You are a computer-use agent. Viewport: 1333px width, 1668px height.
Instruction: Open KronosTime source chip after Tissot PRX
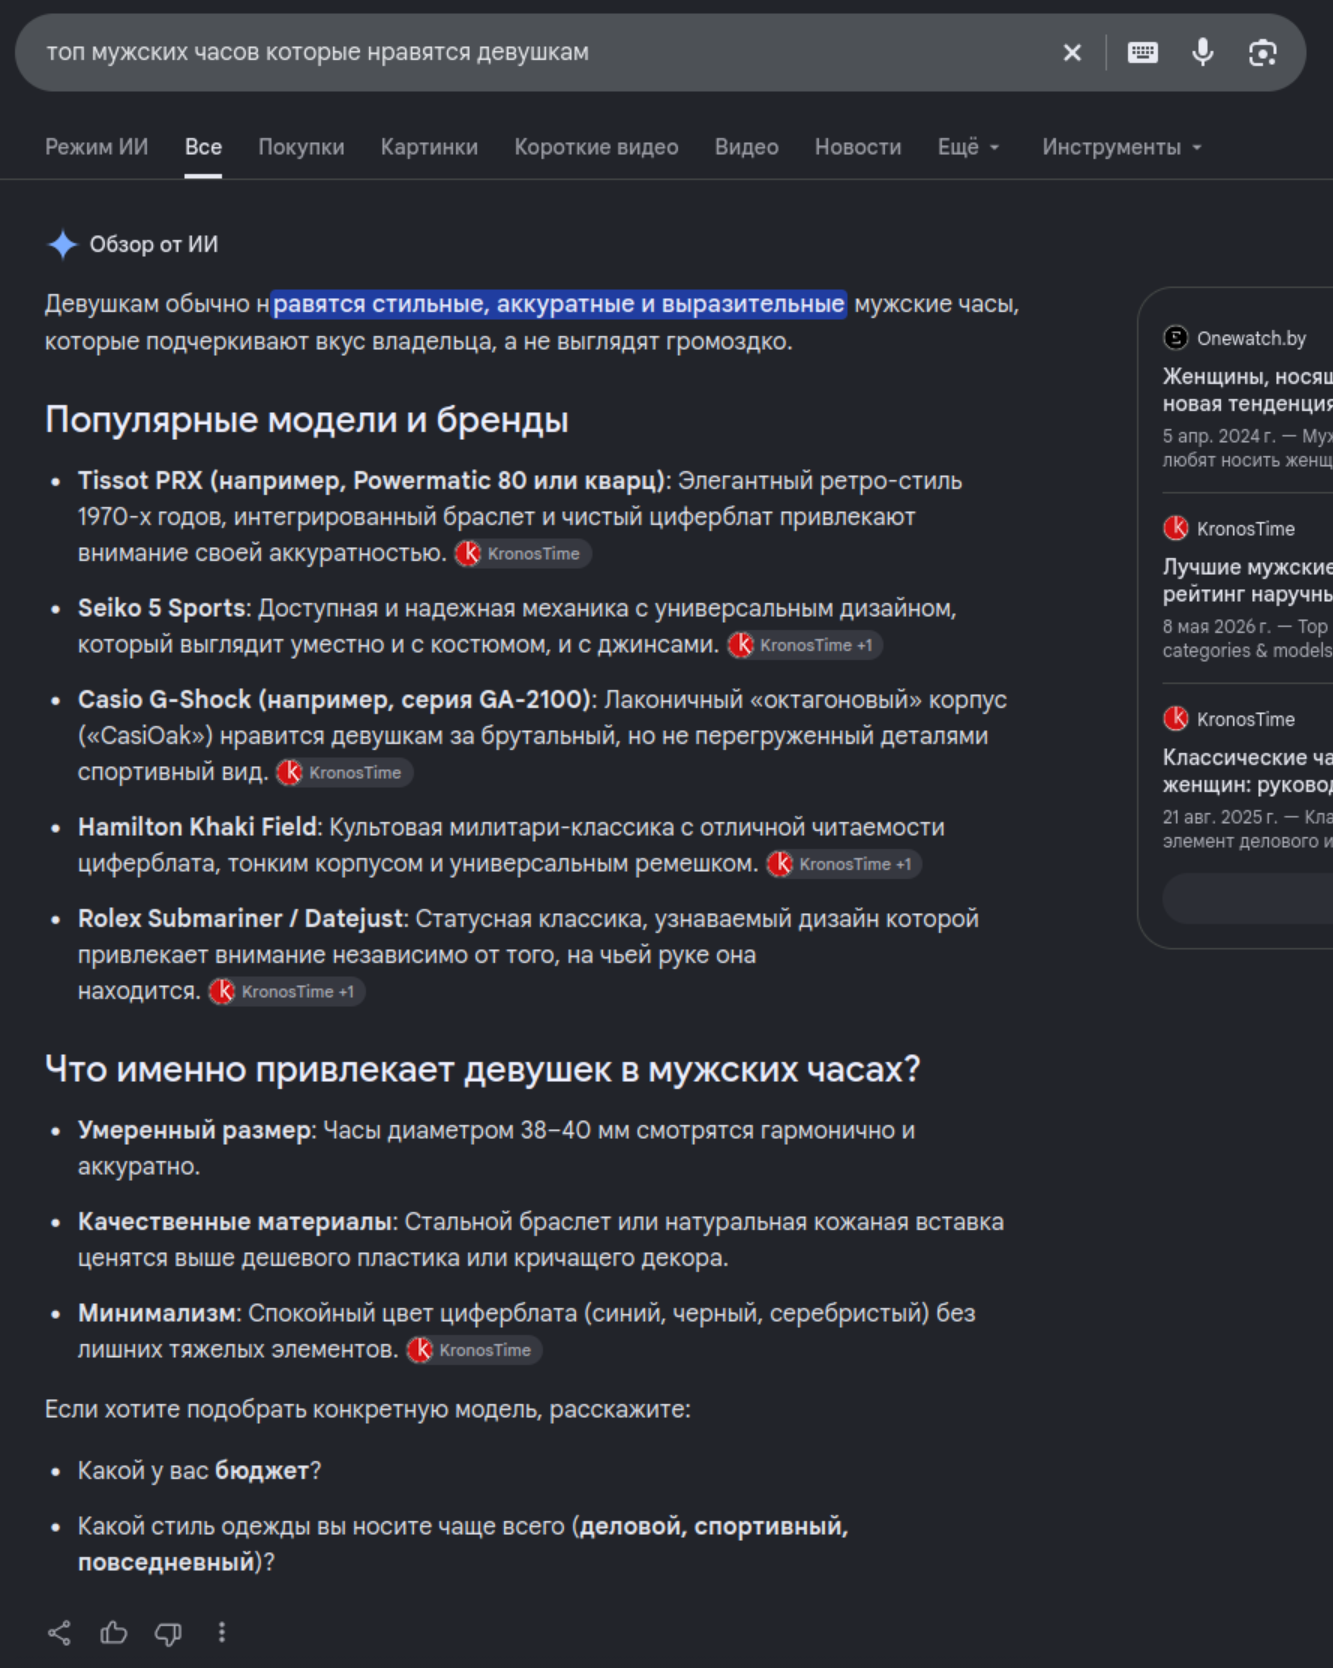coord(522,554)
